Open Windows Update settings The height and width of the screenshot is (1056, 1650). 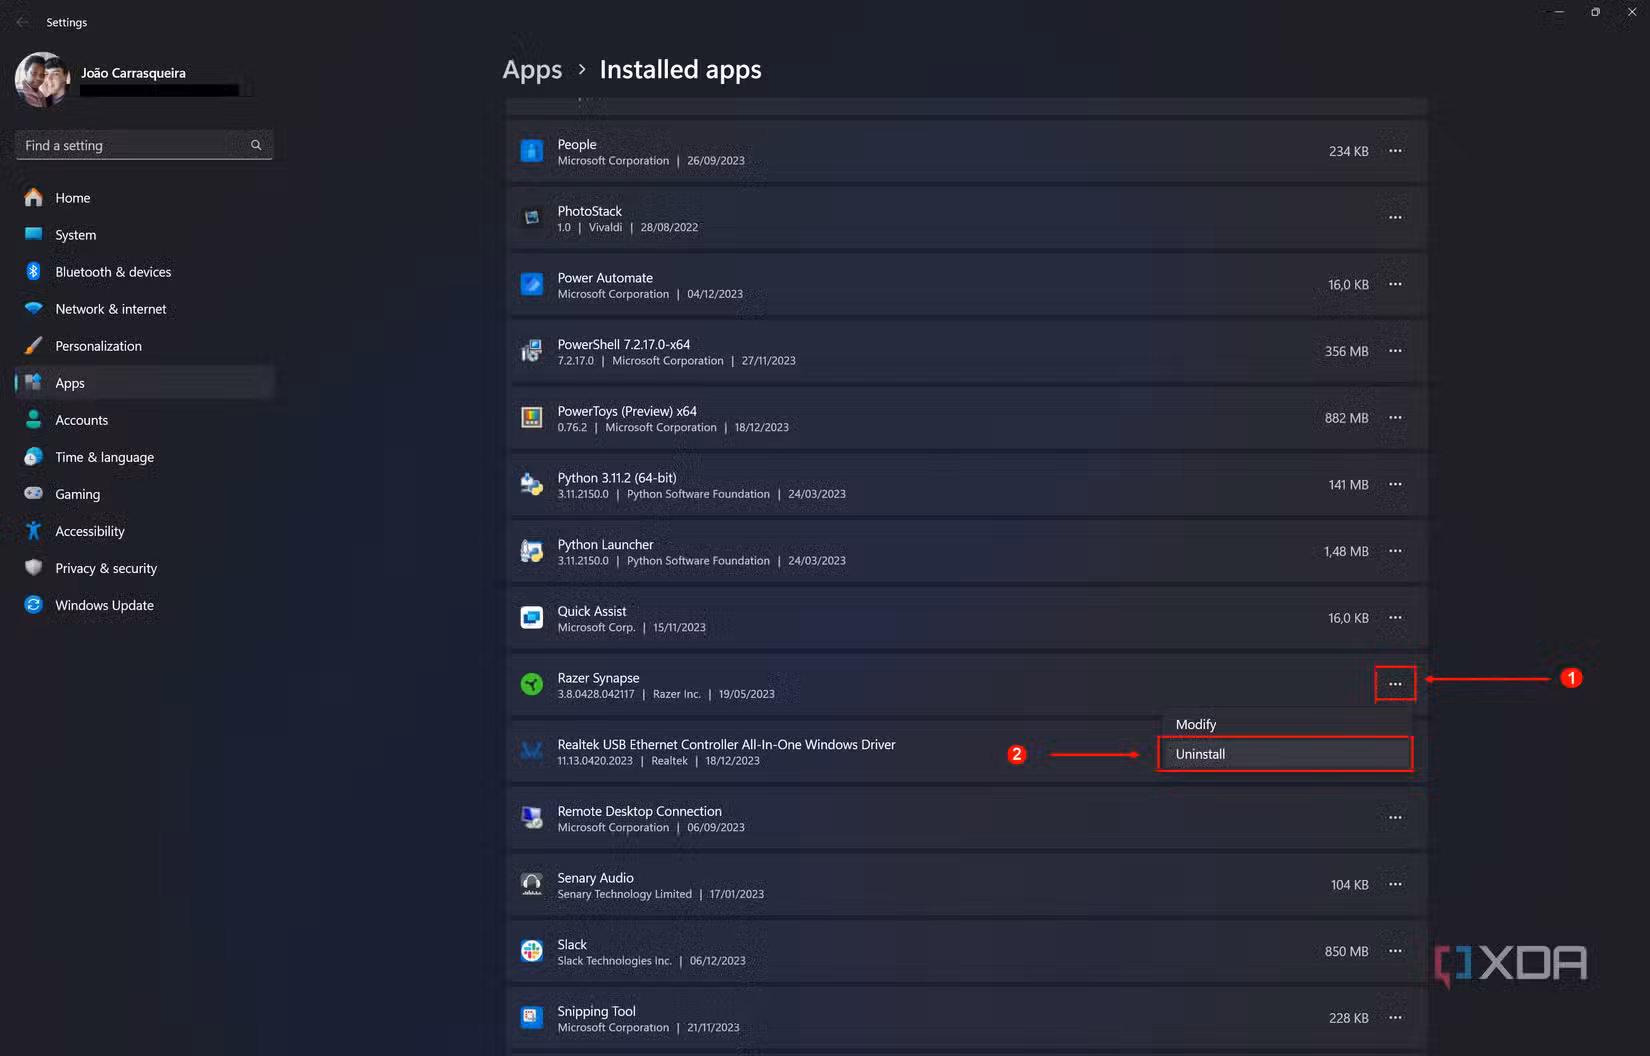[104, 605]
